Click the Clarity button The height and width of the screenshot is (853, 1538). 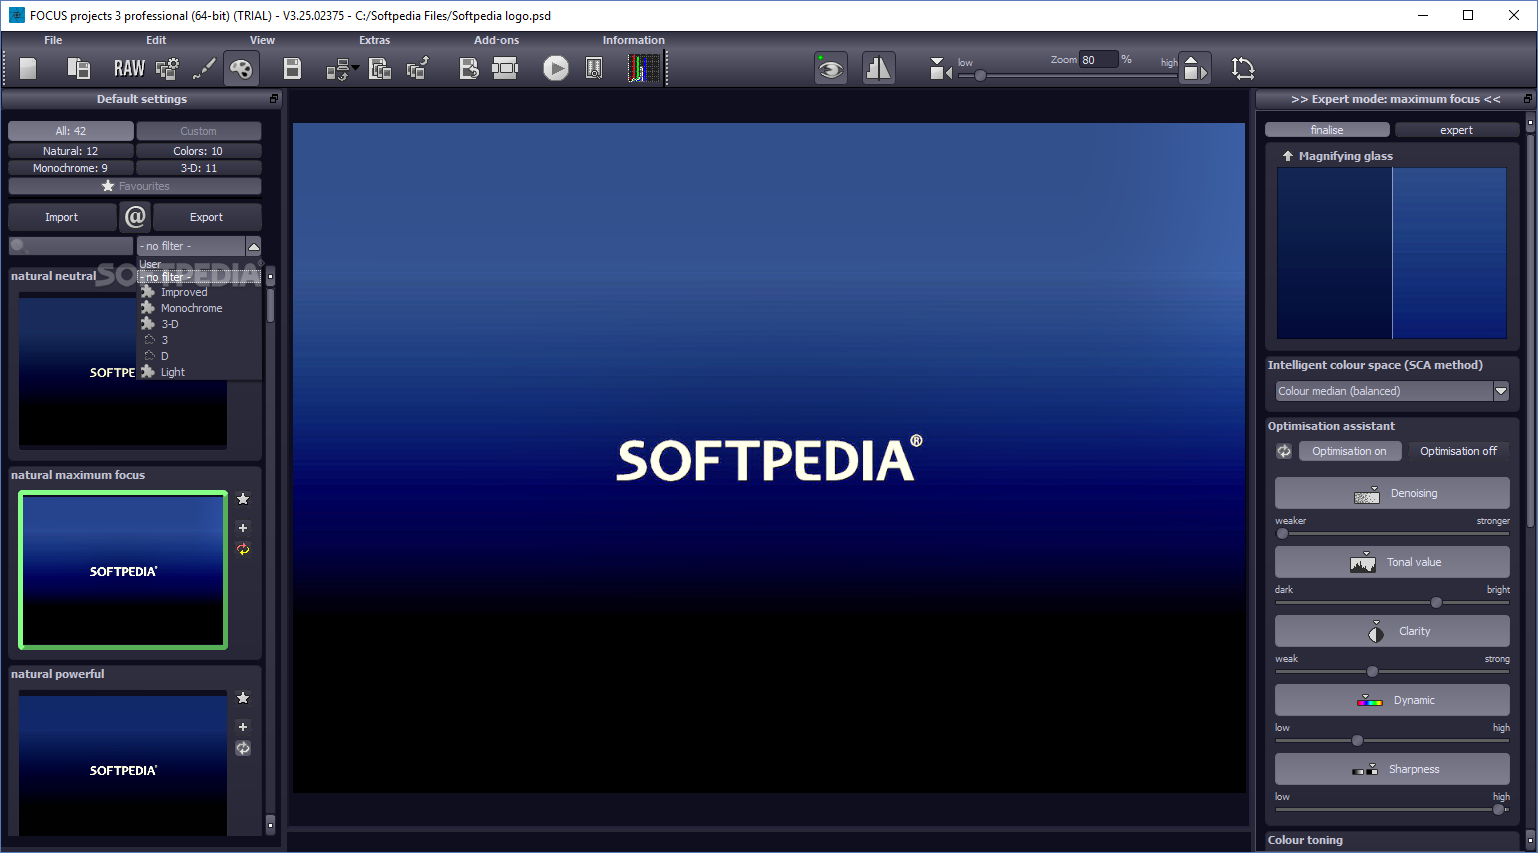click(1392, 631)
